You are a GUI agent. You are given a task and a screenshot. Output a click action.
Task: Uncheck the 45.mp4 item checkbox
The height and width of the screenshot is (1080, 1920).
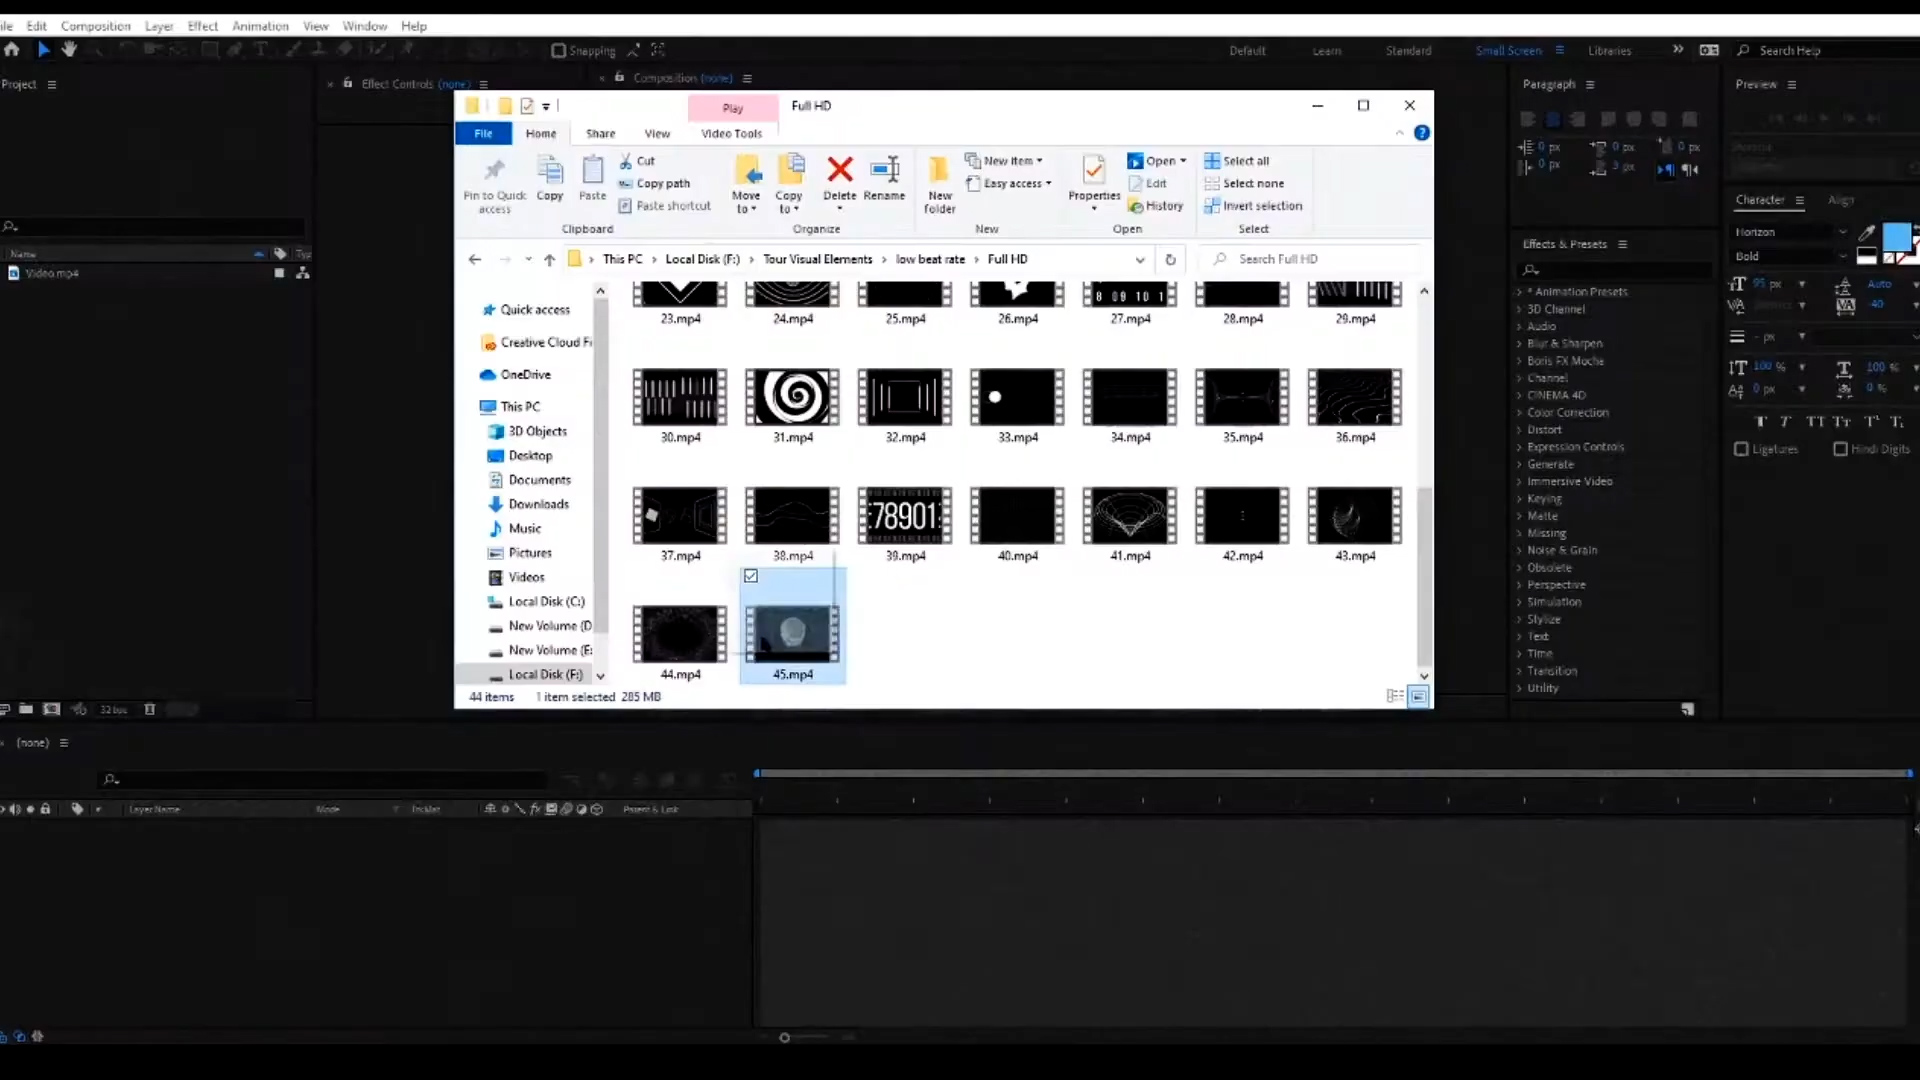751,576
